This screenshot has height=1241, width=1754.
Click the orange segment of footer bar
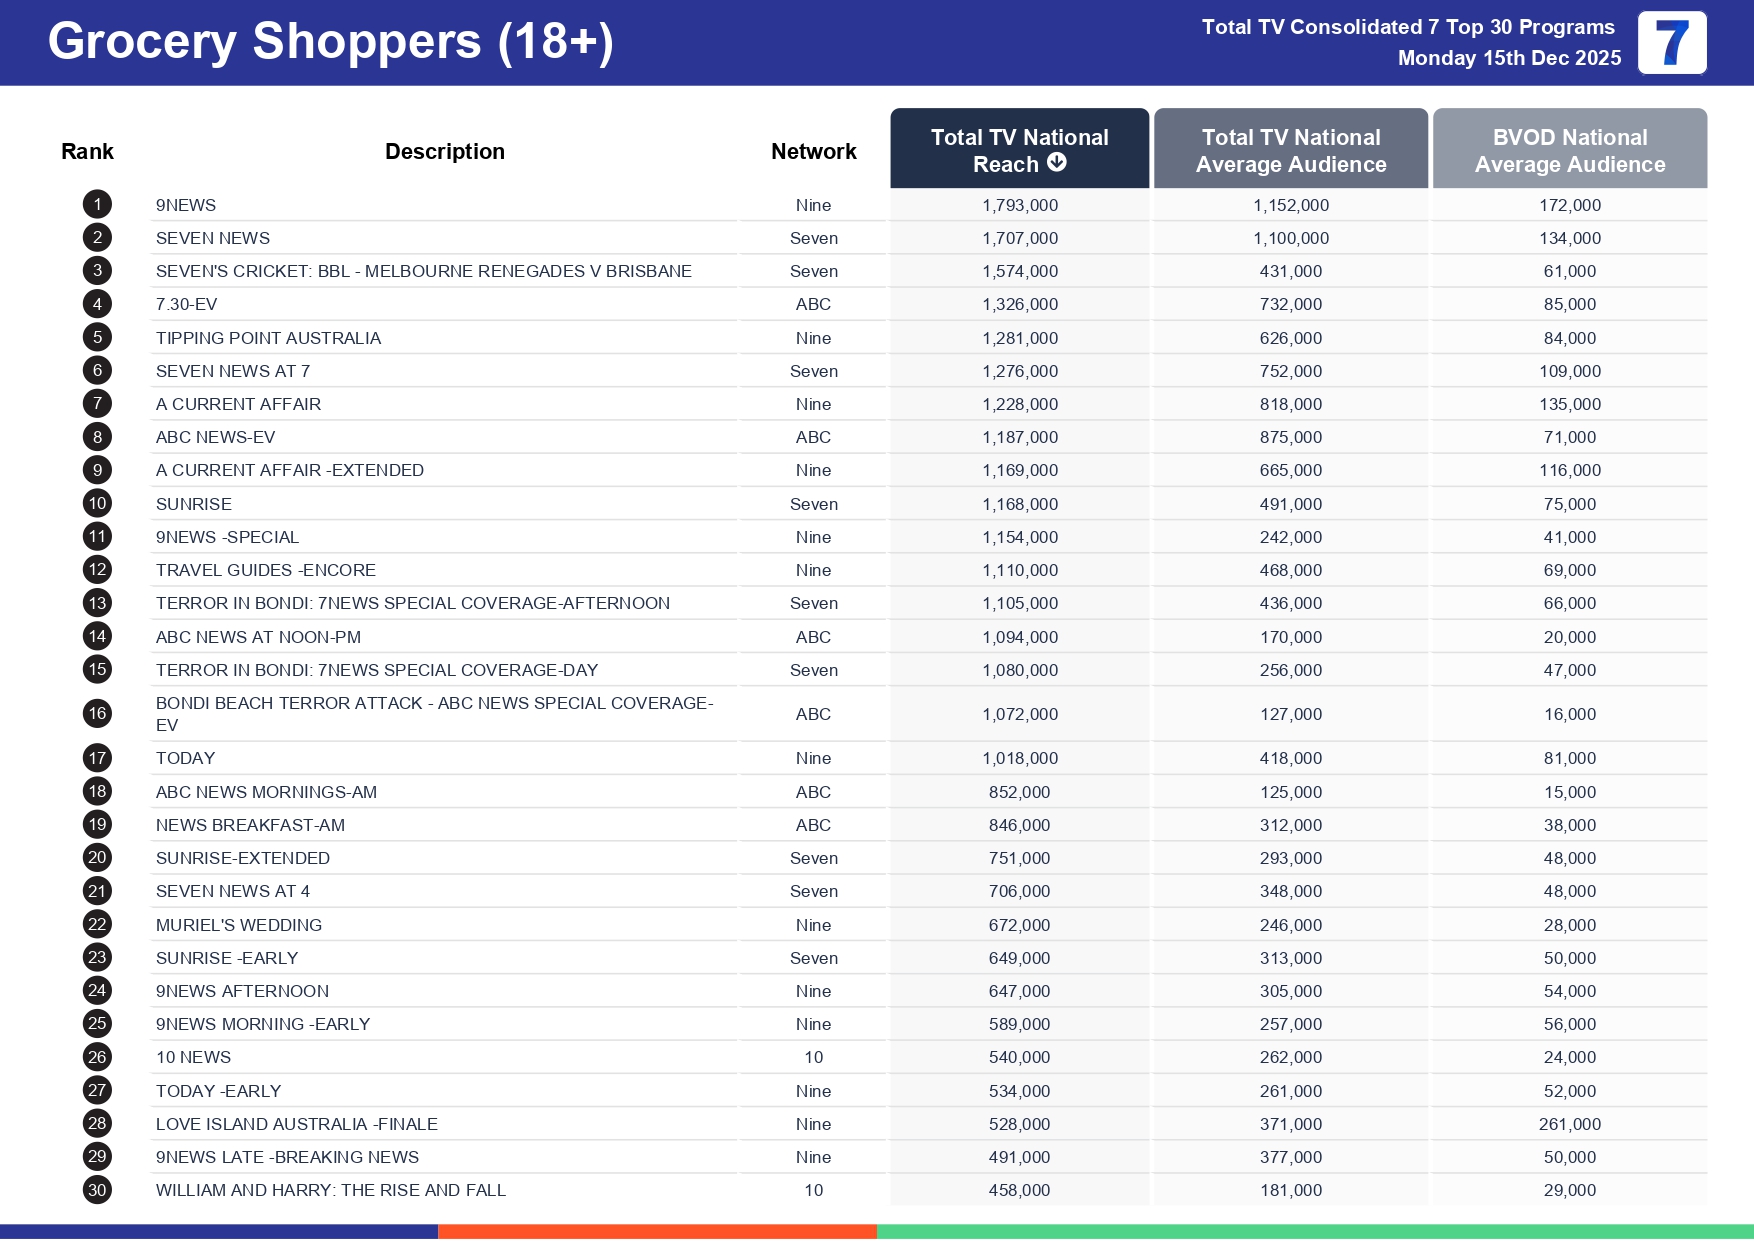pyautogui.click(x=657, y=1232)
